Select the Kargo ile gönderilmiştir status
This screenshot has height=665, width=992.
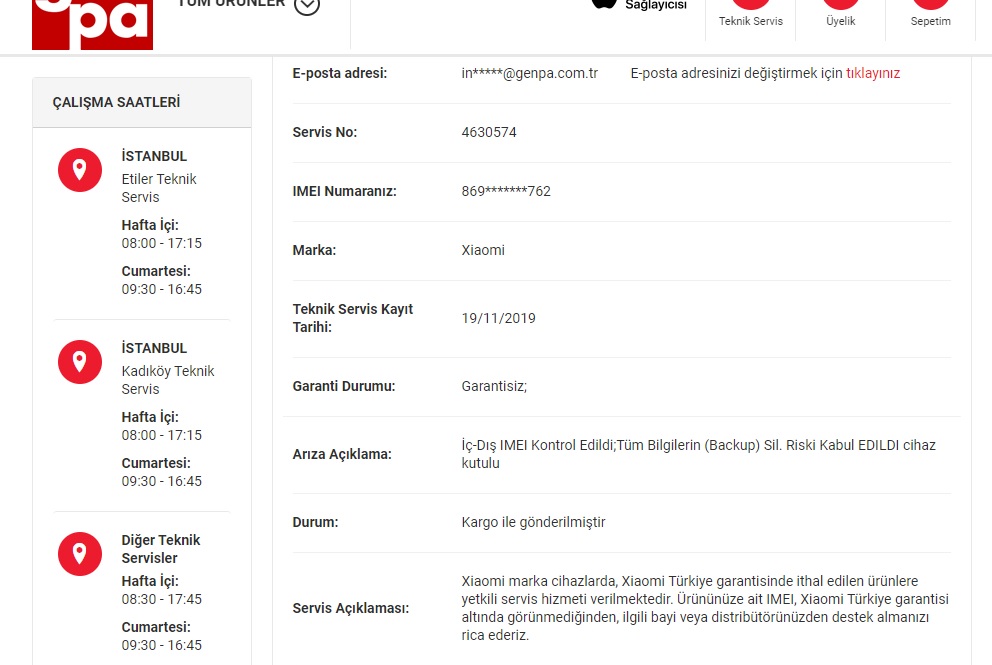pyautogui.click(x=533, y=522)
